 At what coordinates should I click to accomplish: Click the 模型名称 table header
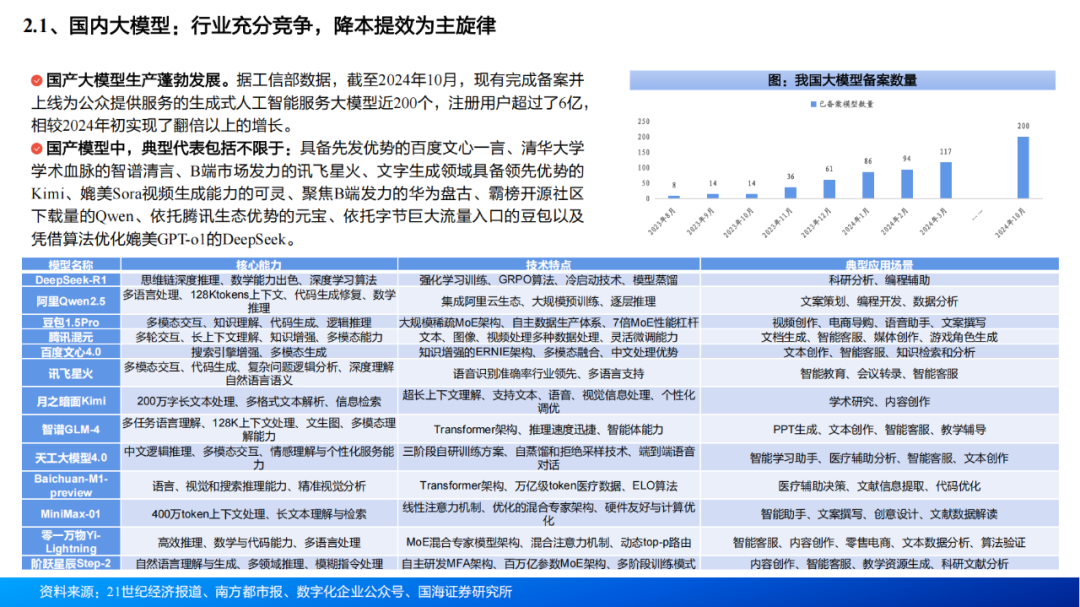[71, 265]
